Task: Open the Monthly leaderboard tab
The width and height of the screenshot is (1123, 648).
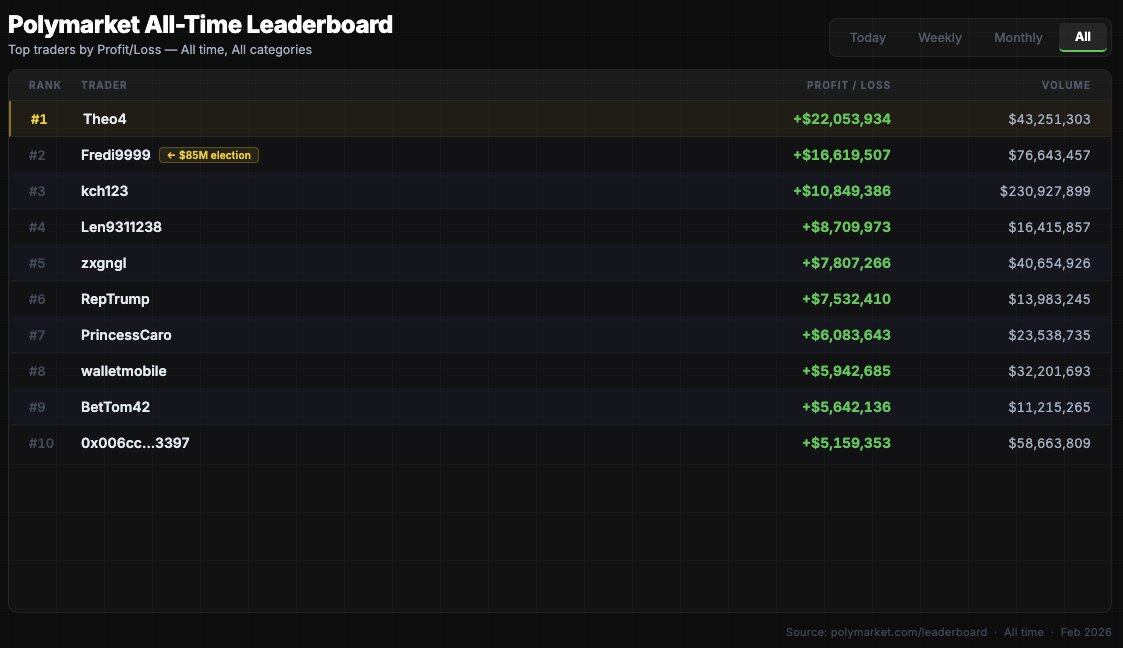Action: click(x=1018, y=37)
